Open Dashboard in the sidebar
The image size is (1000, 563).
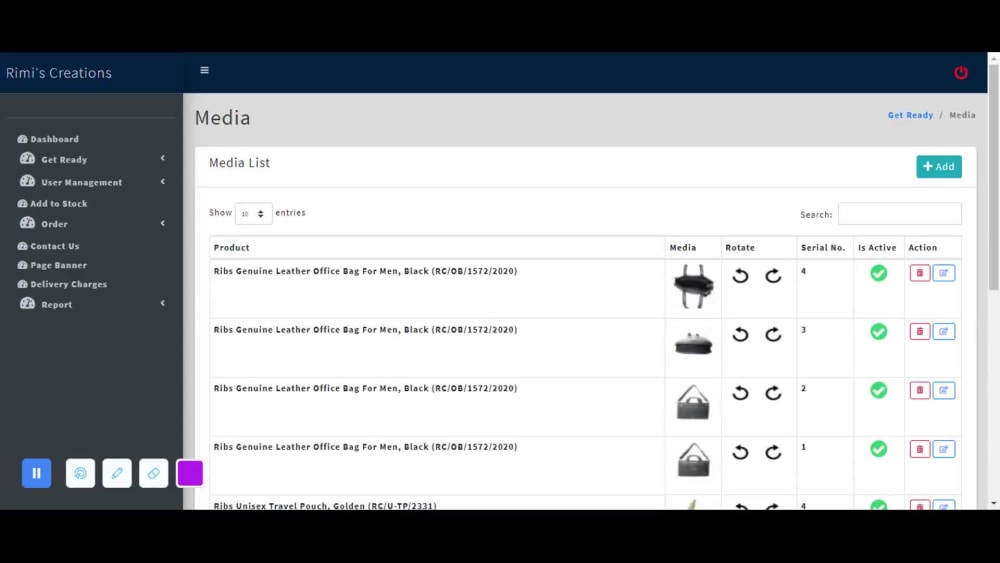(x=48, y=139)
